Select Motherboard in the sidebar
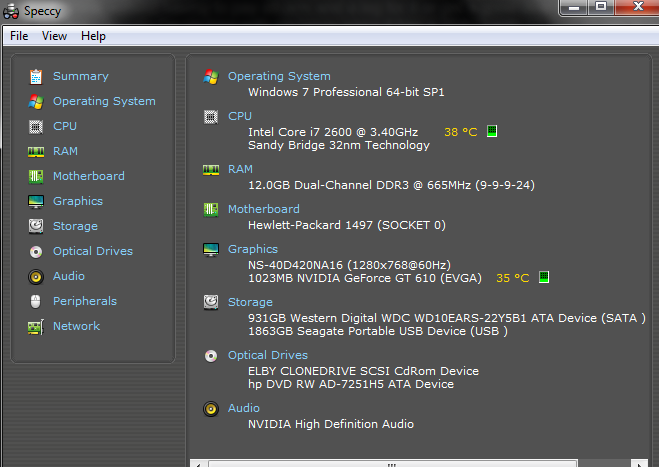 click(89, 177)
